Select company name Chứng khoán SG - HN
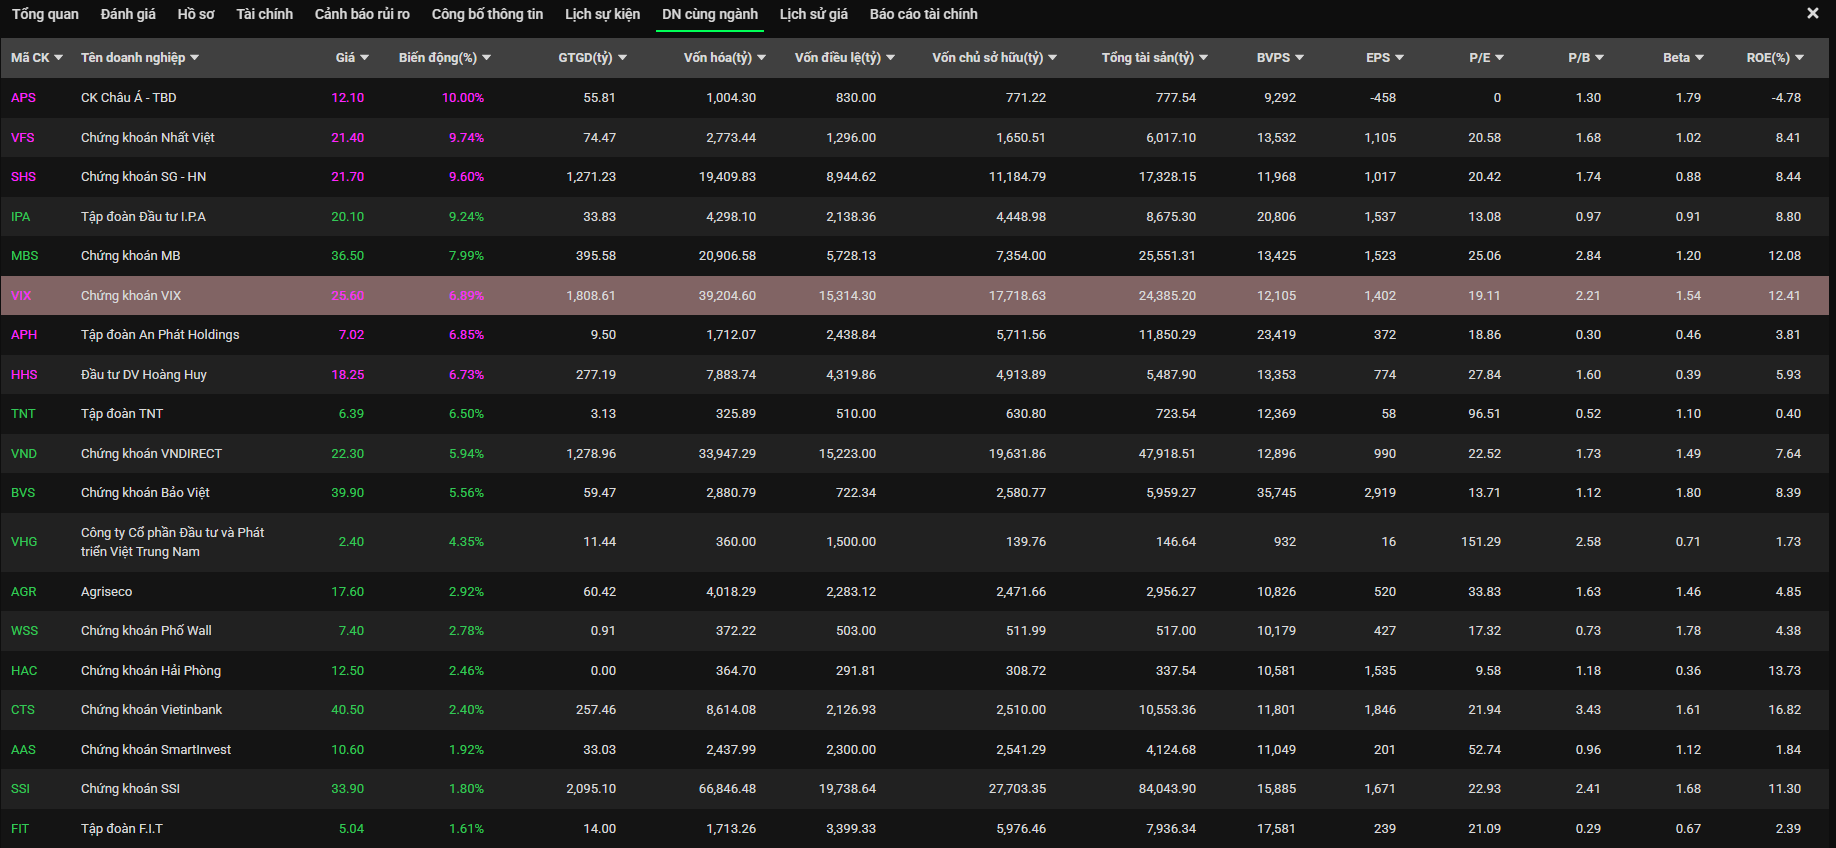The image size is (1836, 848). tap(143, 177)
